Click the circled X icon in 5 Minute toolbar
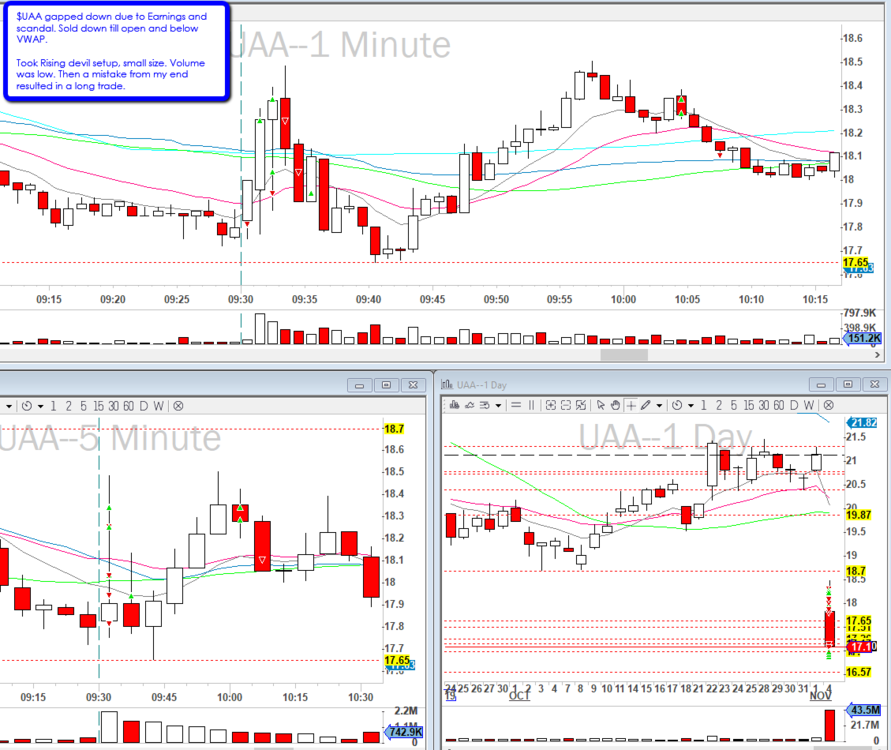This screenshot has width=891, height=750. tap(178, 405)
